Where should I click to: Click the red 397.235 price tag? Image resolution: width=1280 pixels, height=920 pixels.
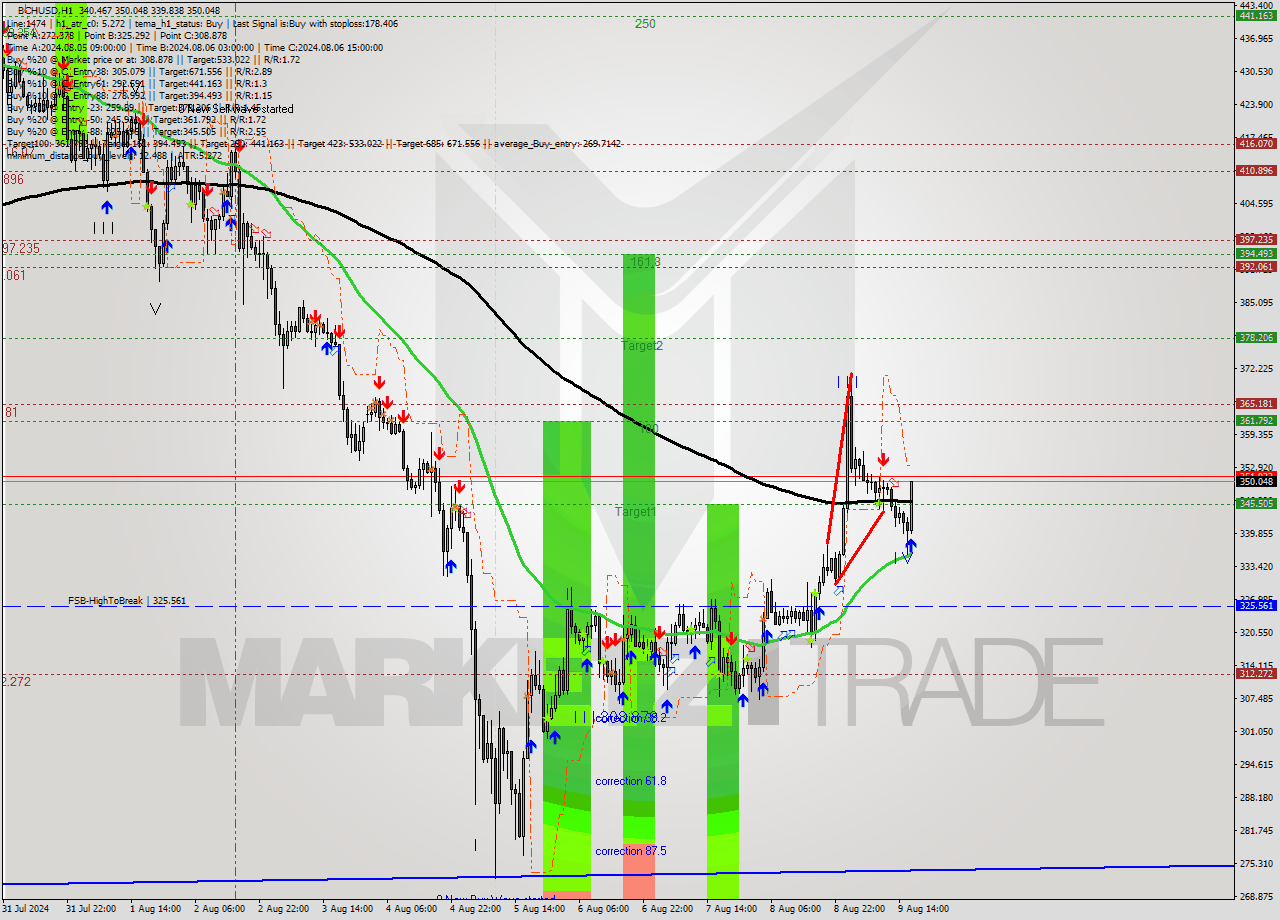click(x=1256, y=240)
